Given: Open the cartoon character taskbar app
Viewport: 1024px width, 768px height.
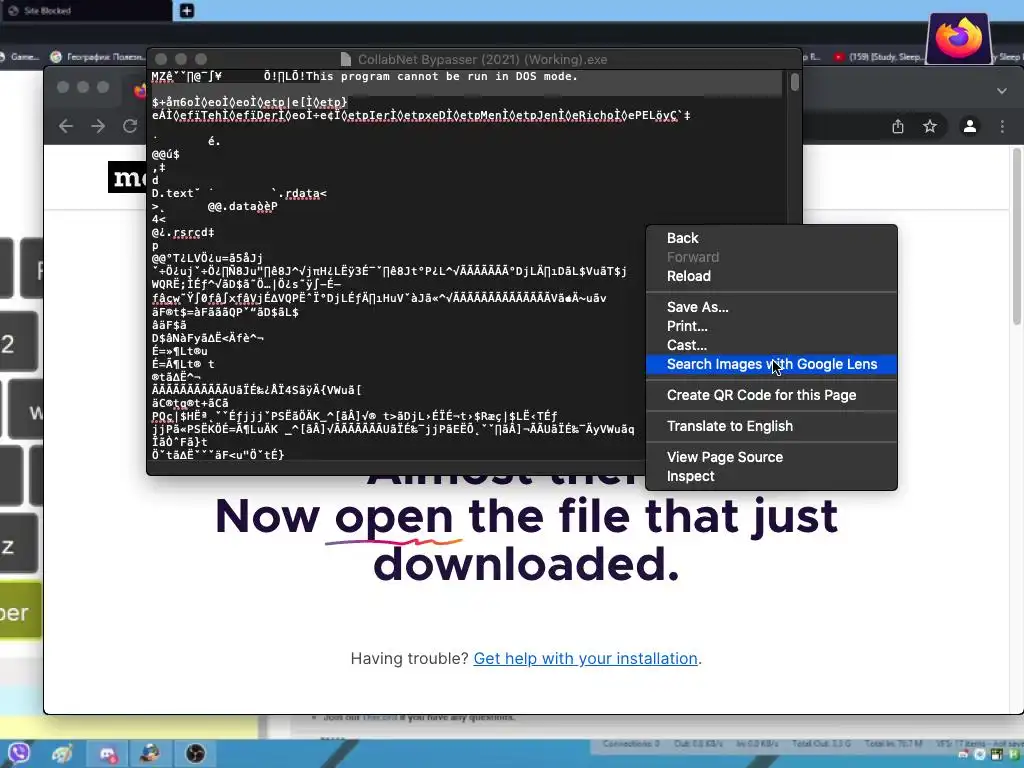Looking at the screenshot, I should pyautogui.click(x=150, y=754).
